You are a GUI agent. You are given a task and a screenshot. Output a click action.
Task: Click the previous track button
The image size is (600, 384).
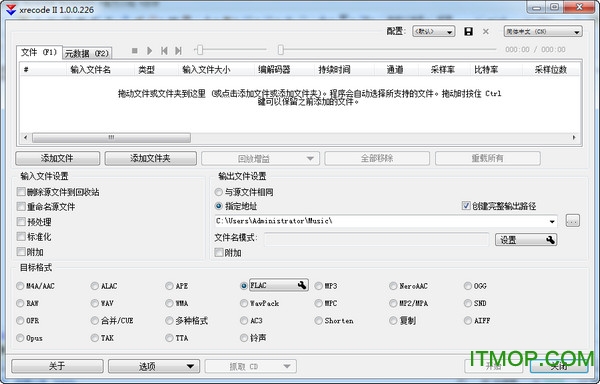point(164,50)
